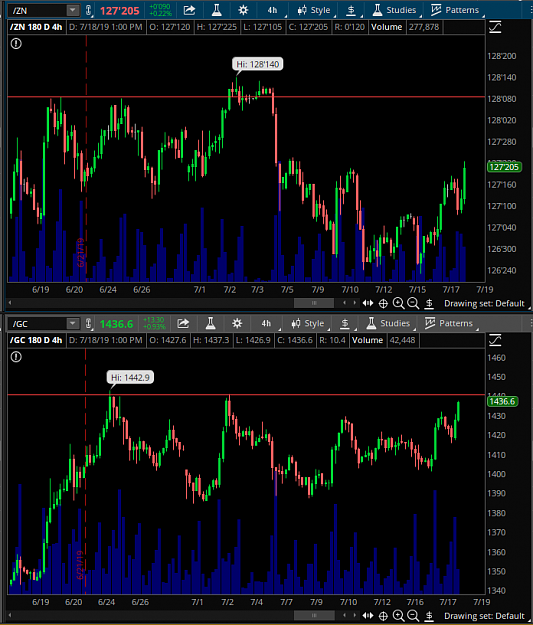The image size is (533, 625).
Task: Click Hi: 1442.9 bubble on /GC chart
Action: click(130, 377)
